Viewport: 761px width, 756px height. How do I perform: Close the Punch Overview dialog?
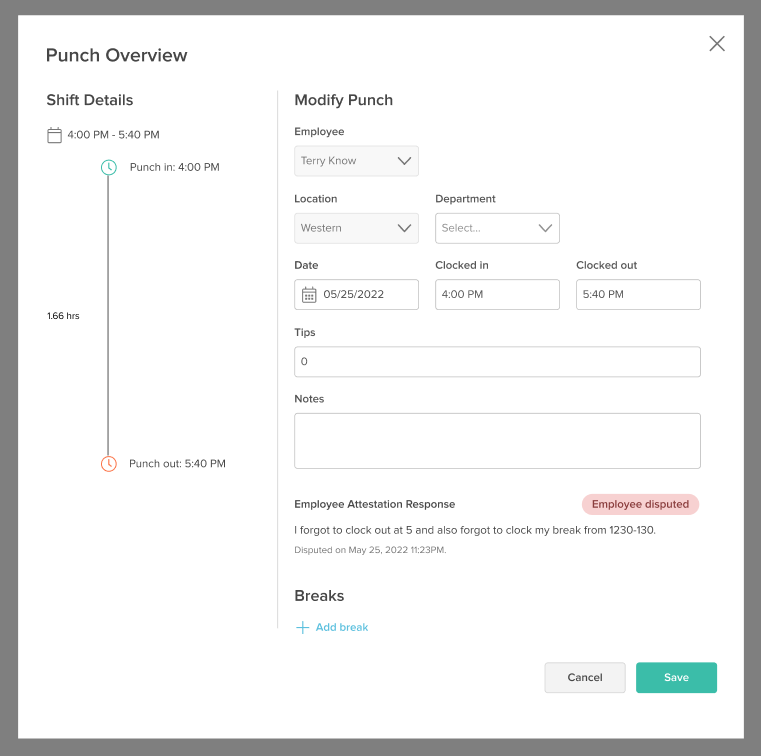[x=716, y=43]
